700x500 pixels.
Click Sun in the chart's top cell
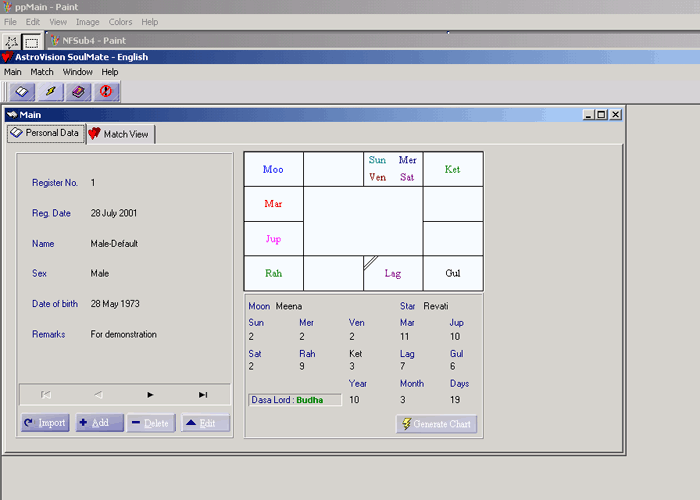(377, 160)
